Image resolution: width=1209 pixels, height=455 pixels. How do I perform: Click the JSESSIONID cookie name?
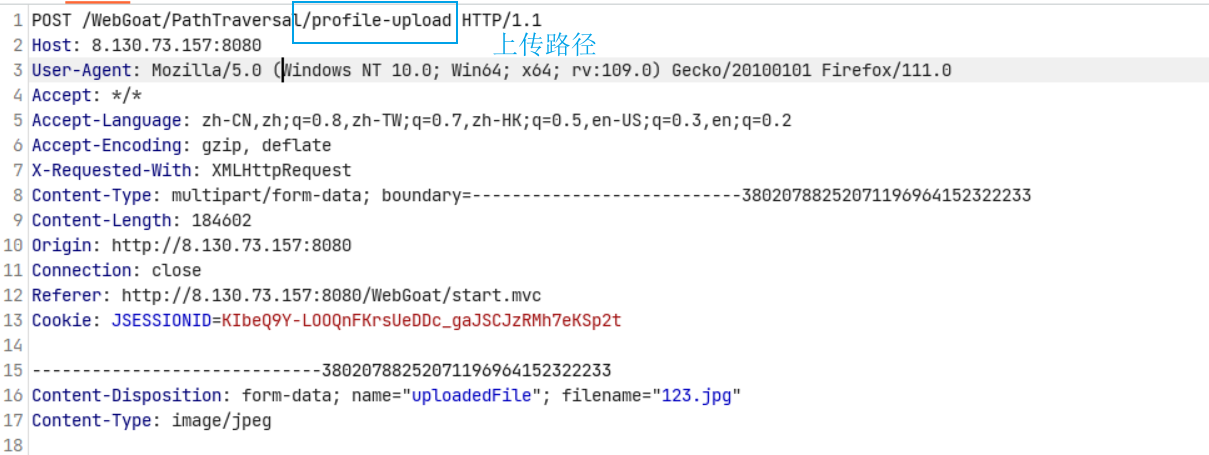[160, 320]
